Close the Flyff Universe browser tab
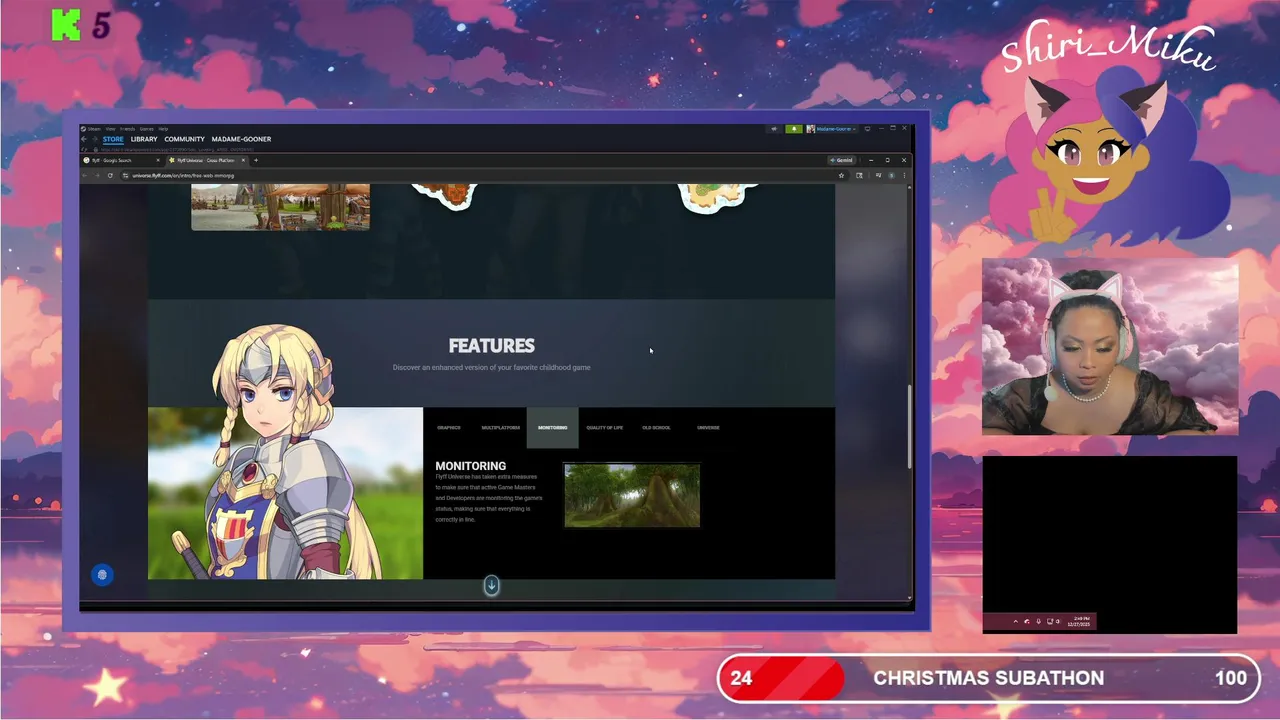Screen dimensions: 1280x720 coord(243,160)
